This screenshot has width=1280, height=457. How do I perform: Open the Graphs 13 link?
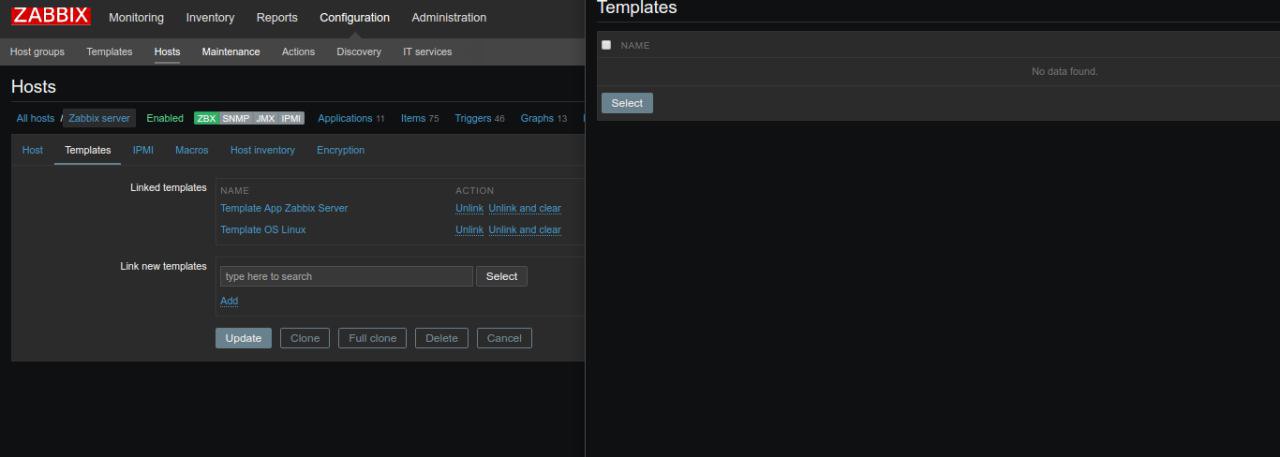click(543, 118)
